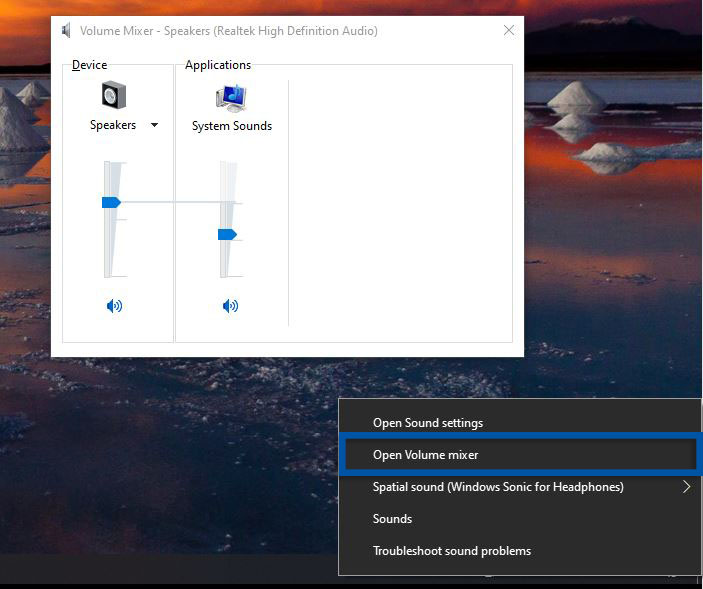Open Spatial sound (Windows Sonic for Headphones)
Image resolution: width=703 pixels, height=589 pixels.
[x=520, y=487]
